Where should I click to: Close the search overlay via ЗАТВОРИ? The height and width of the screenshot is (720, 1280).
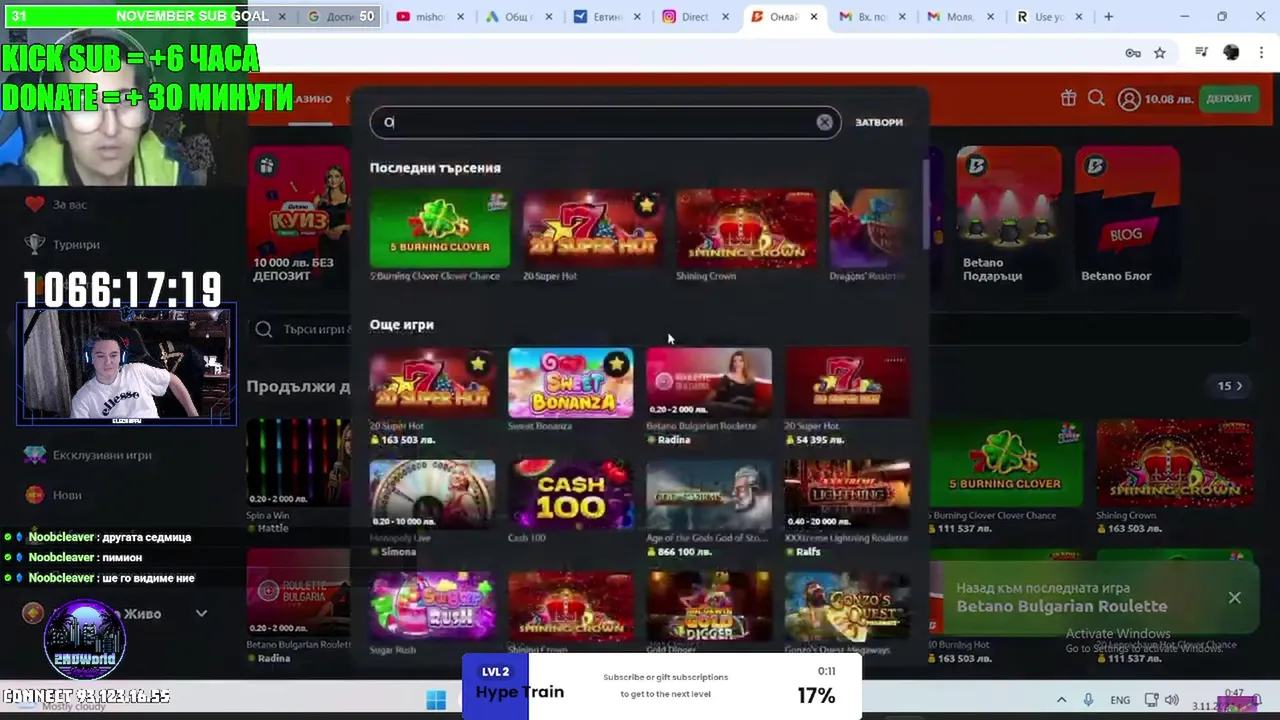pos(878,122)
